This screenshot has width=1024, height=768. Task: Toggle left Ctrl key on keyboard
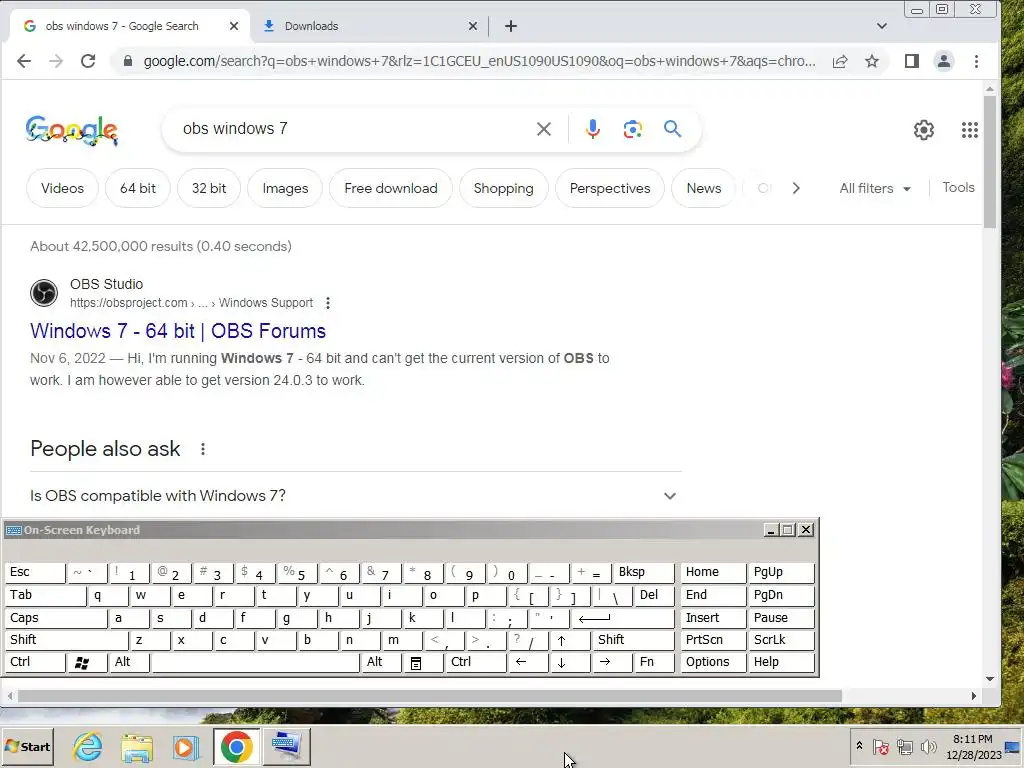point(35,662)
